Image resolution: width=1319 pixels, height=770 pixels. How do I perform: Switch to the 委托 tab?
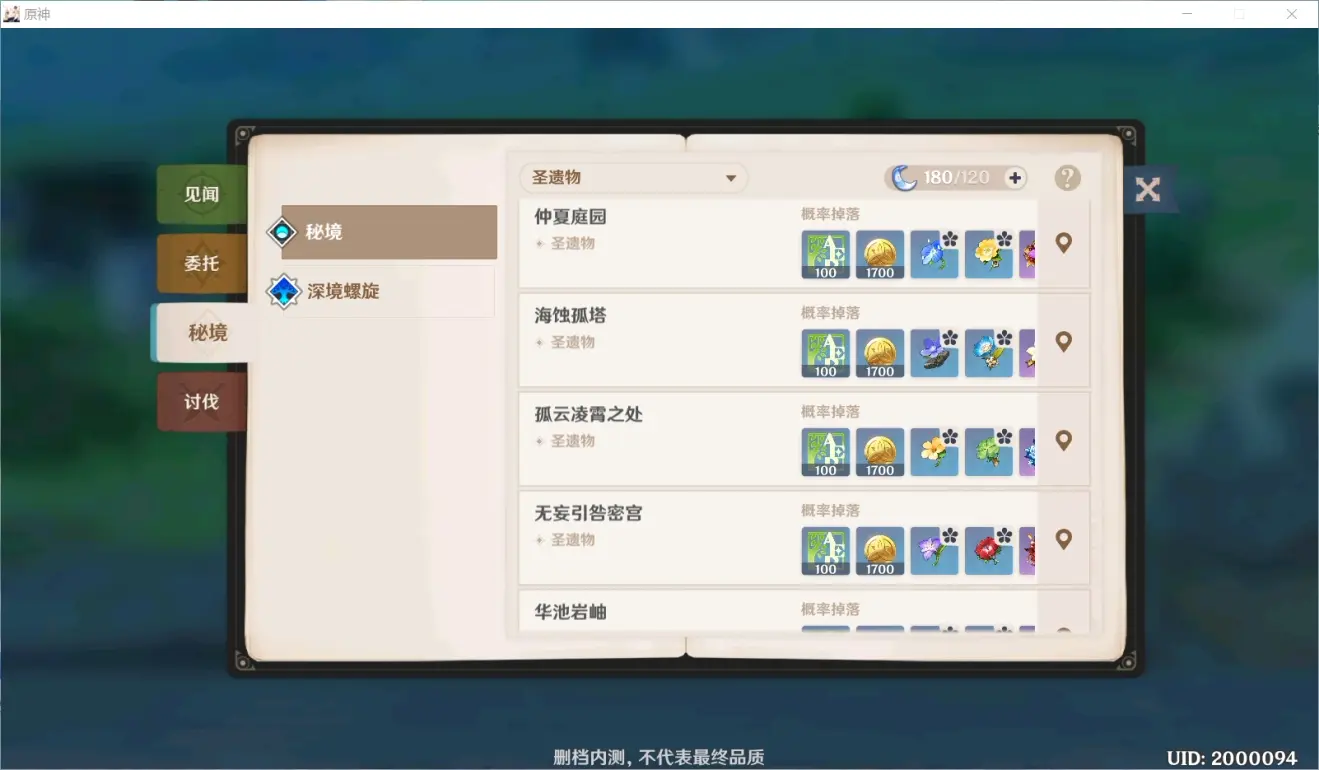pyautogui.click(x=201, y=264)
